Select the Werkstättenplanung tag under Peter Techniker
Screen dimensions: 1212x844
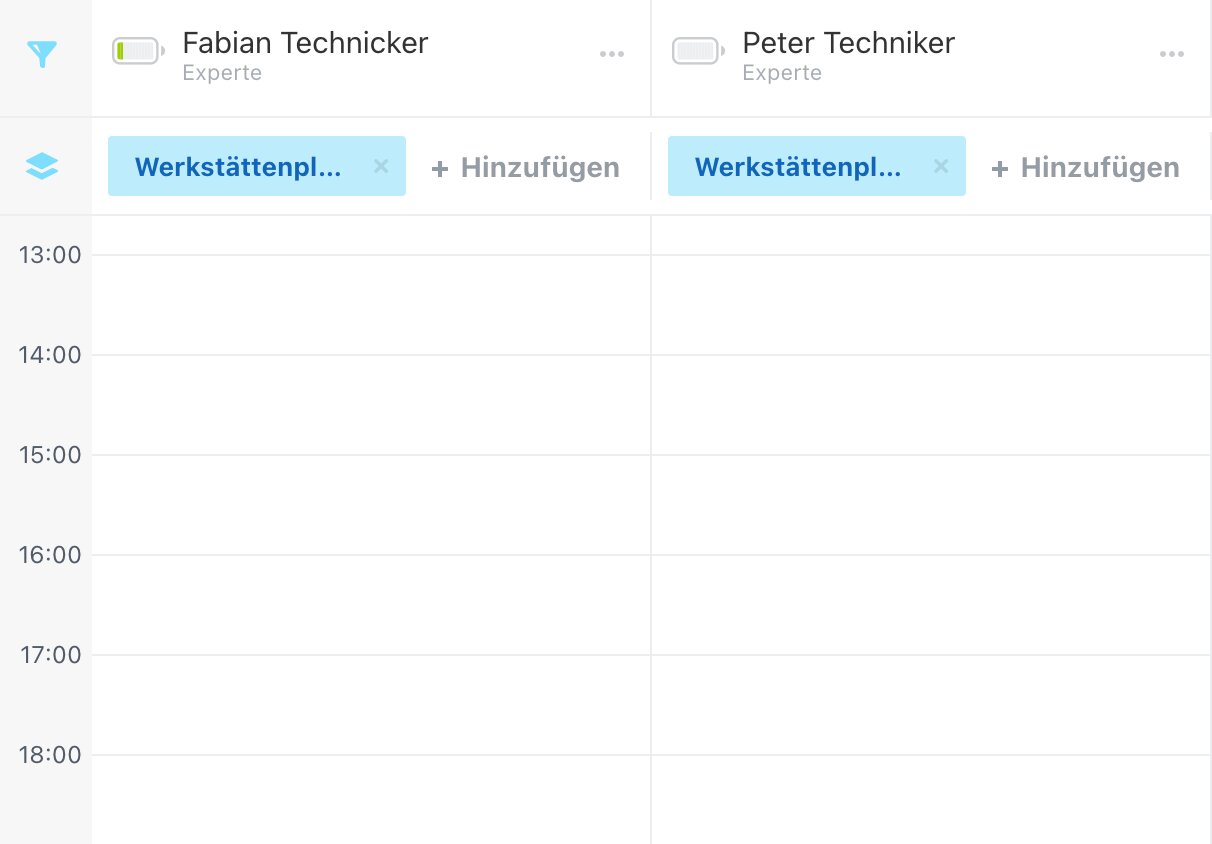[798, 167]
